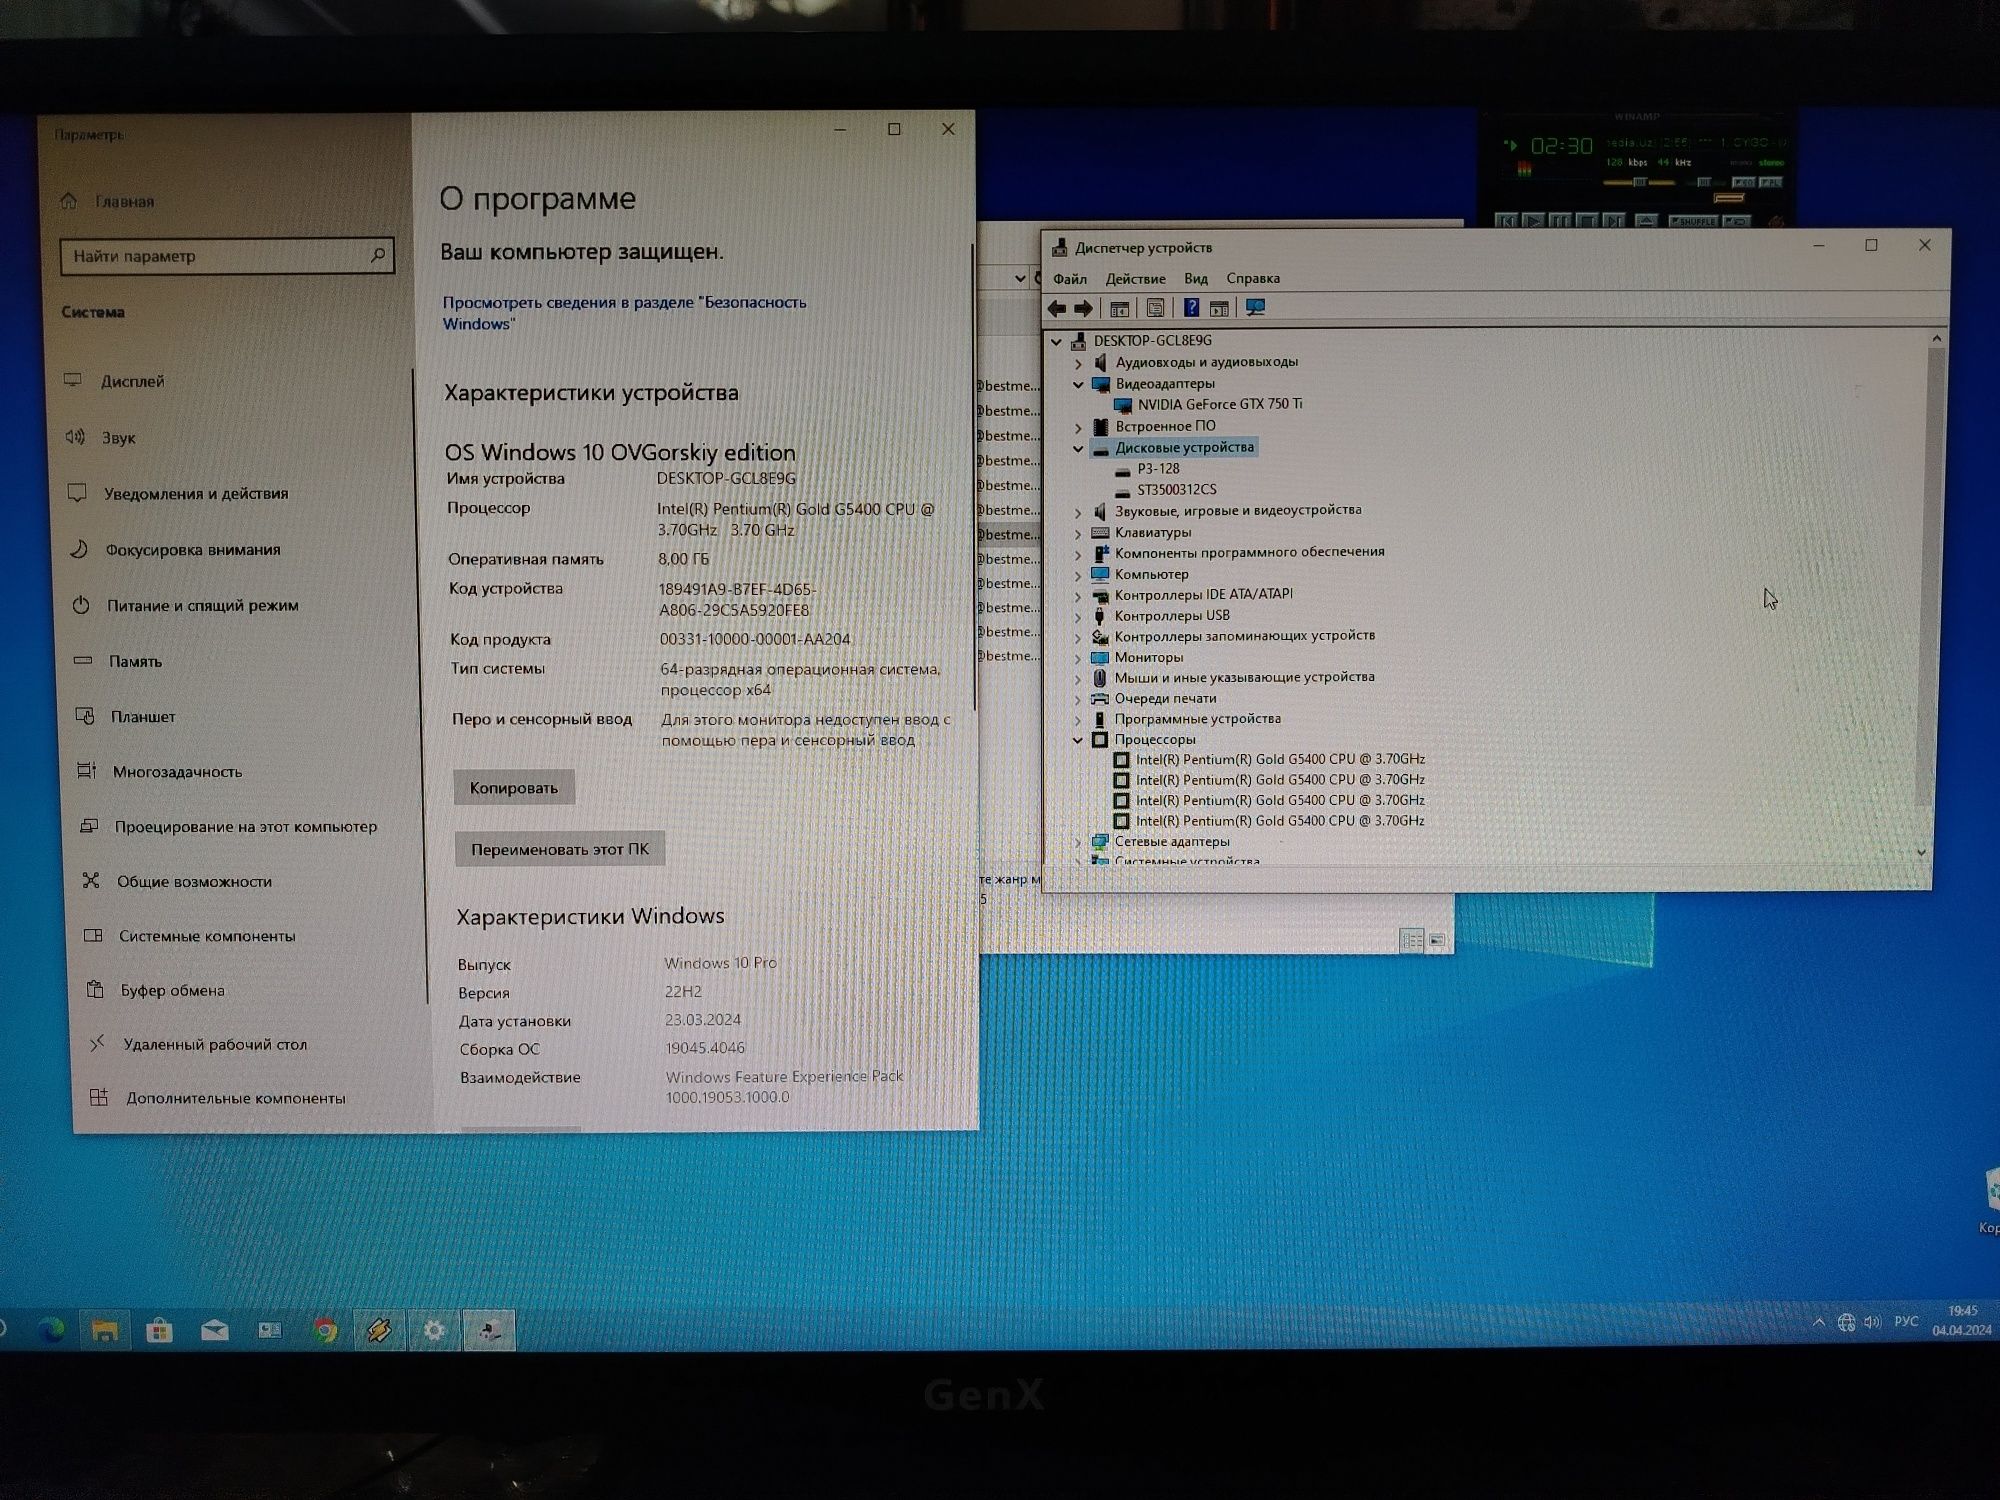
Task: Open File Explorer from taskbar
Action: (105, 1331)
